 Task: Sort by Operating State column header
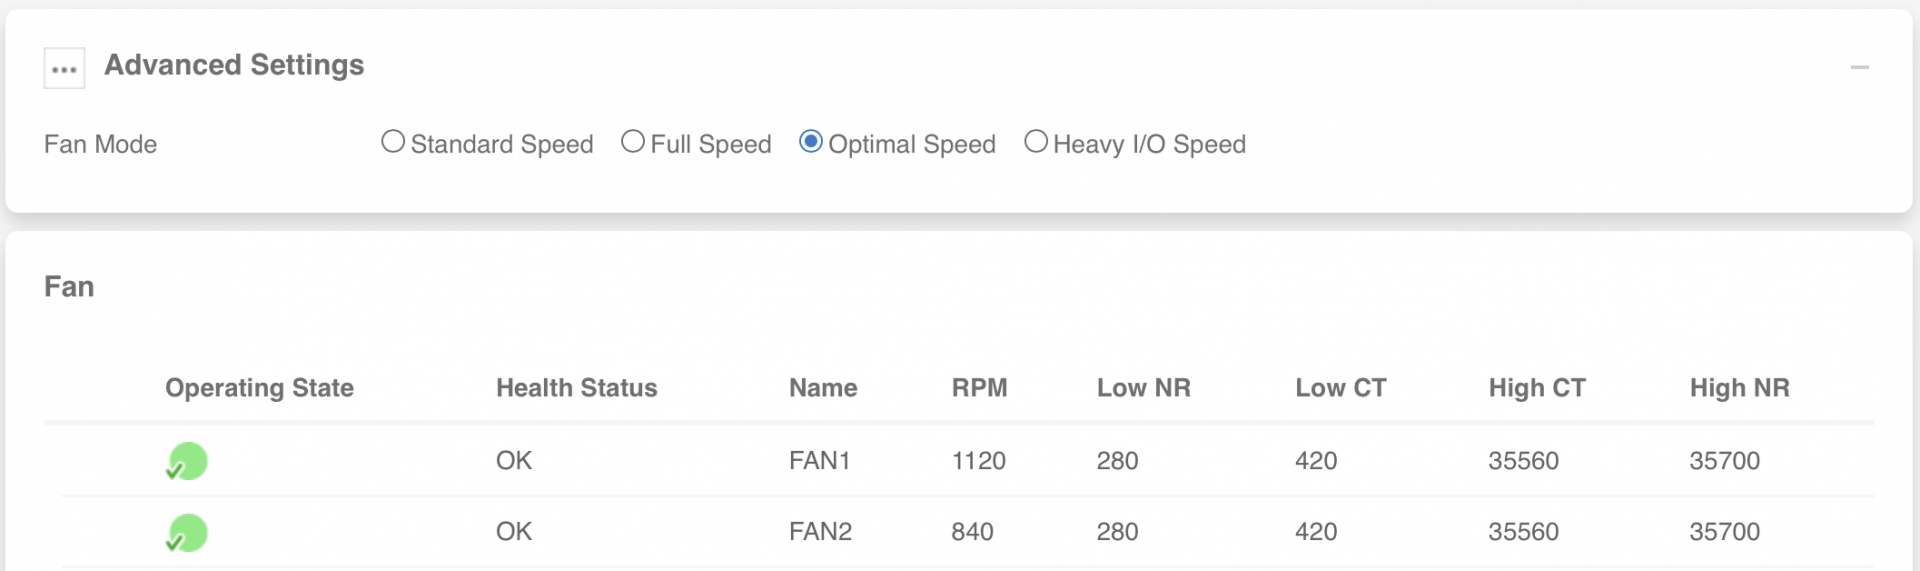(x=259, y=388)
